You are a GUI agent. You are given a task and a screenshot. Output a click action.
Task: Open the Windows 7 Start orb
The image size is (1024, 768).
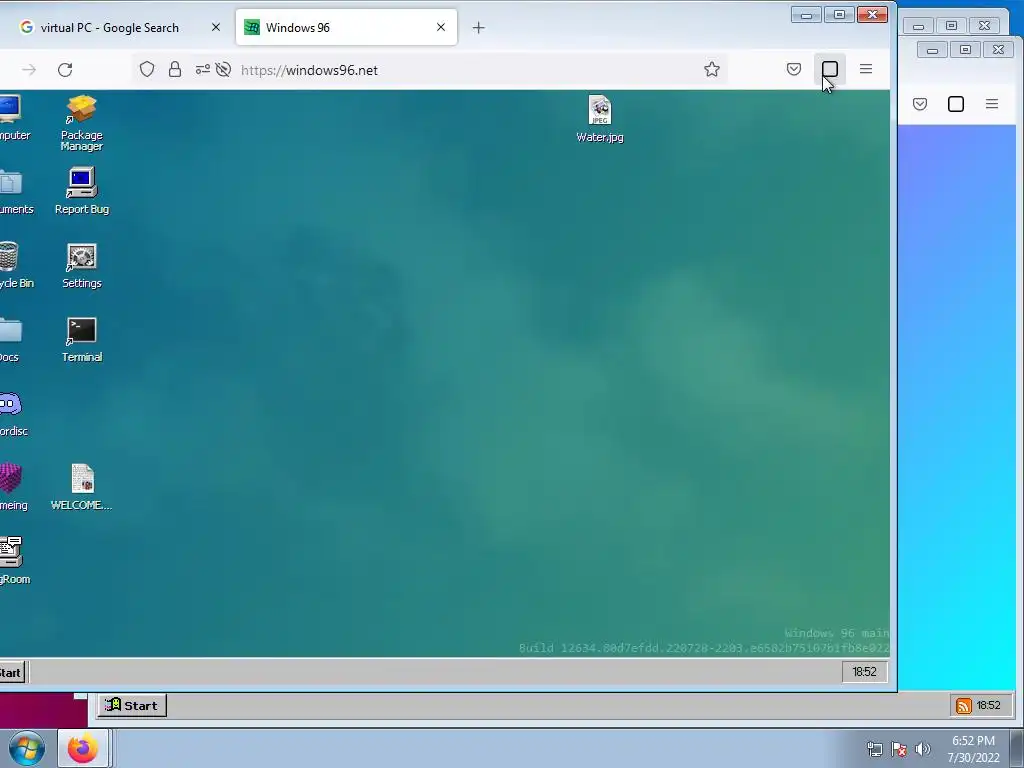tap(27, 748)
